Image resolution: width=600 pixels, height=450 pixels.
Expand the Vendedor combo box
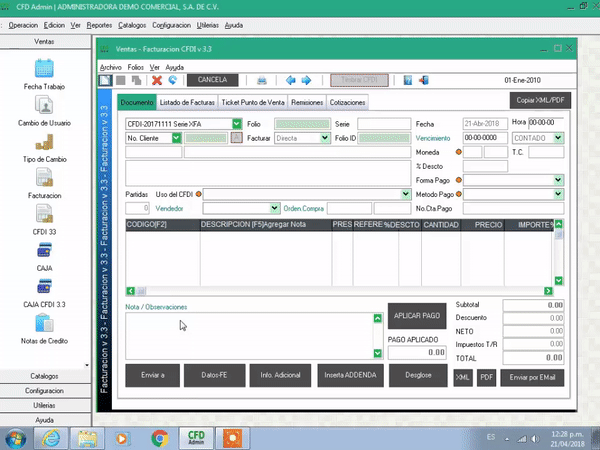pos(274,208)
